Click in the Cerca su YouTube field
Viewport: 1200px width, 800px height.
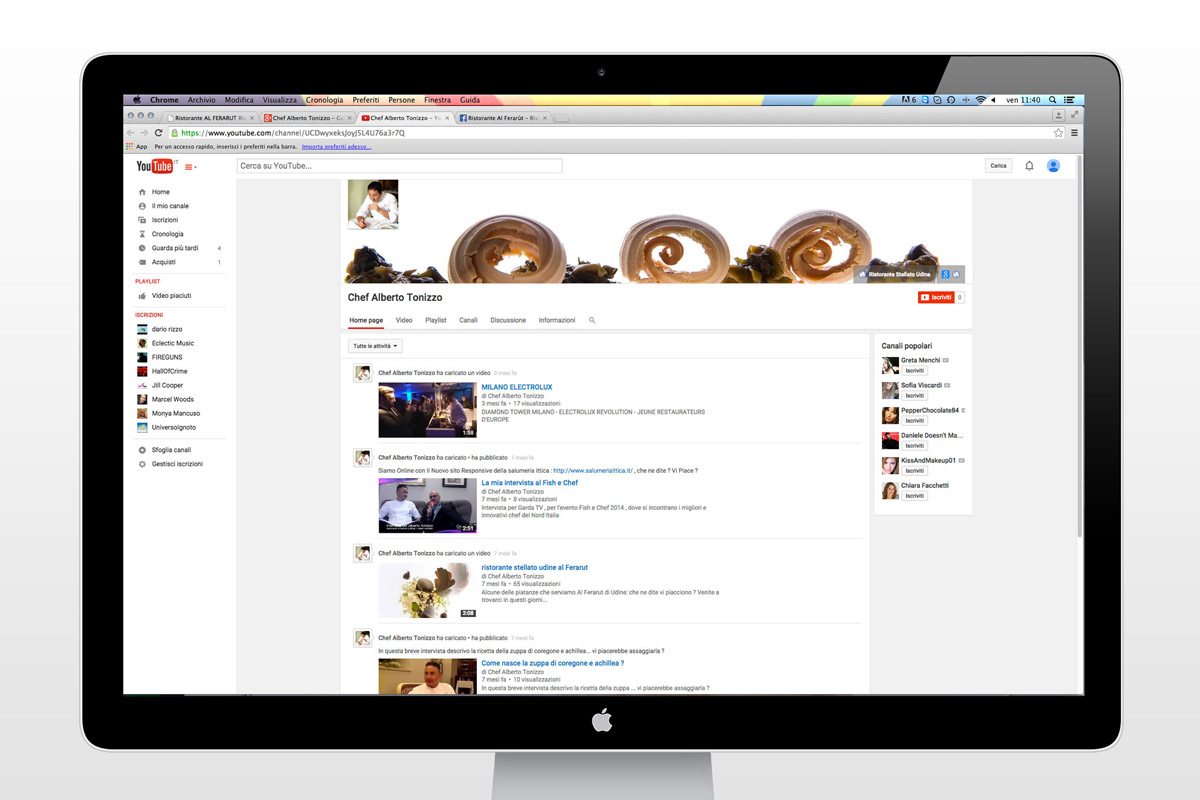click(399, 166)
